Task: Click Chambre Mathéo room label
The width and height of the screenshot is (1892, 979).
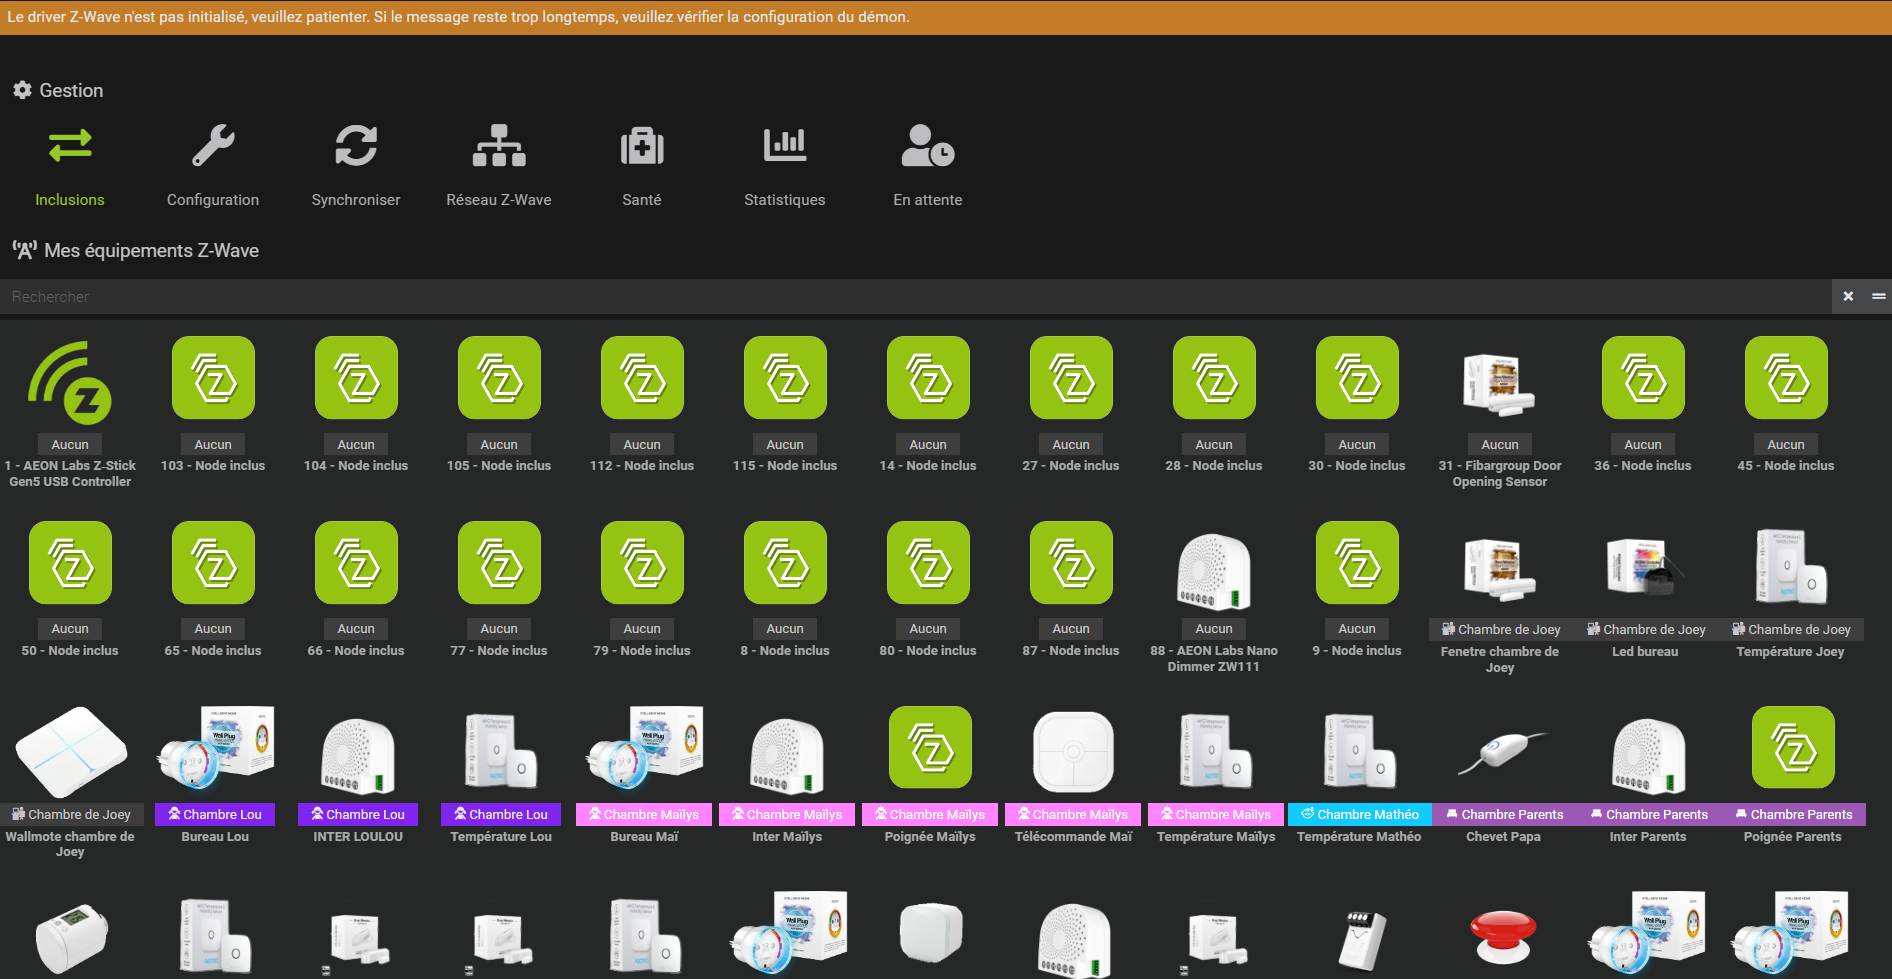Action: click(1359, 815)
